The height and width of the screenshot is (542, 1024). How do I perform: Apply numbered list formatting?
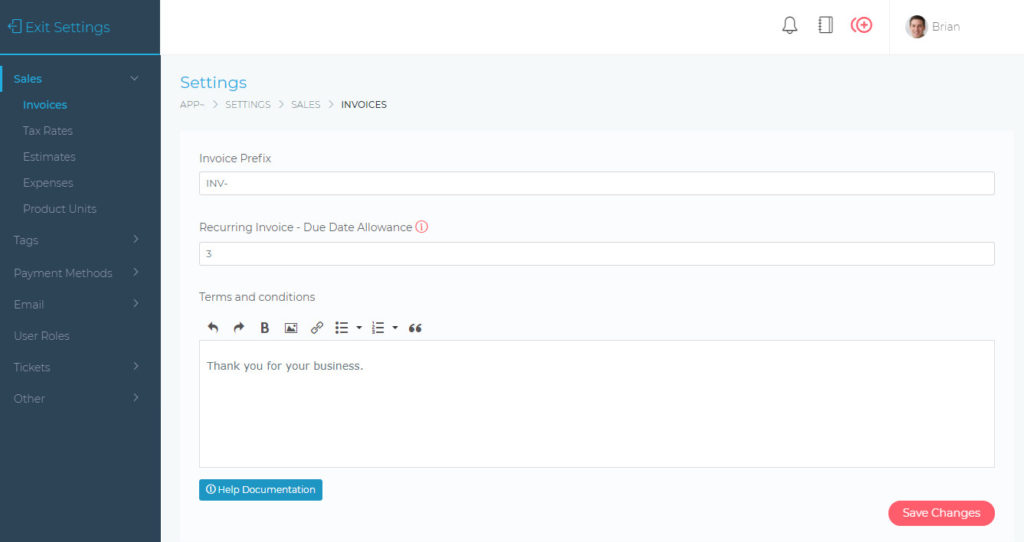pos(377,328)
